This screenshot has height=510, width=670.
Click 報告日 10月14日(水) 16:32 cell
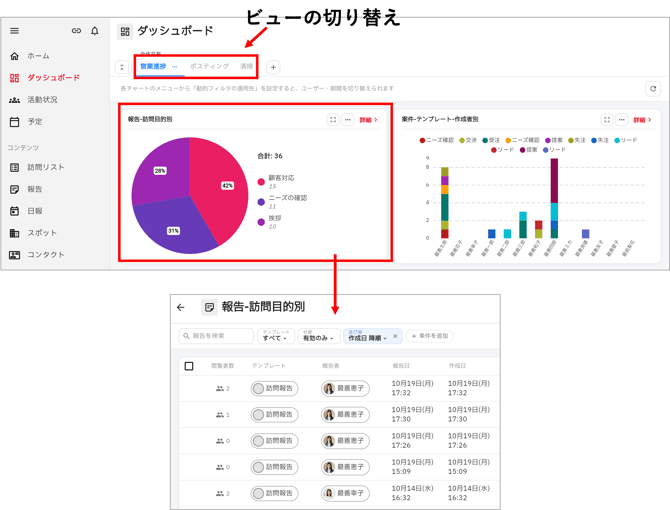412,493
